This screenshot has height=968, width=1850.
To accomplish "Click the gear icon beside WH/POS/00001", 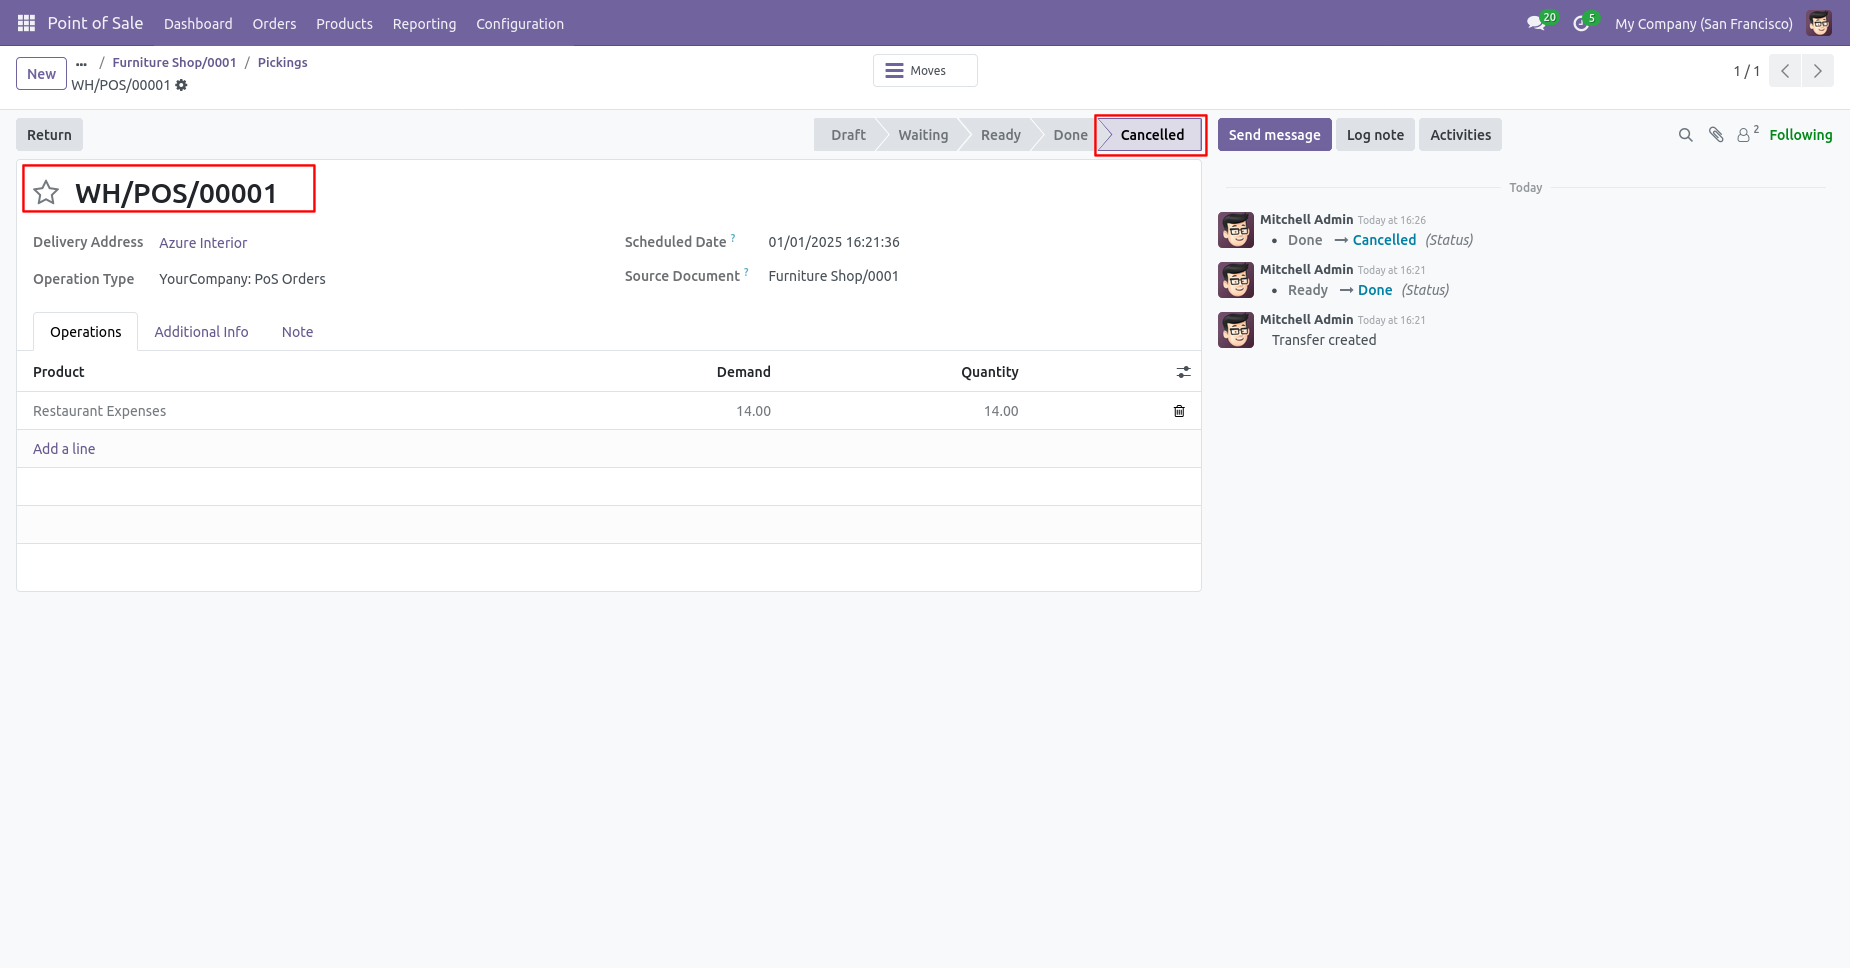I will tap(181, 85).
